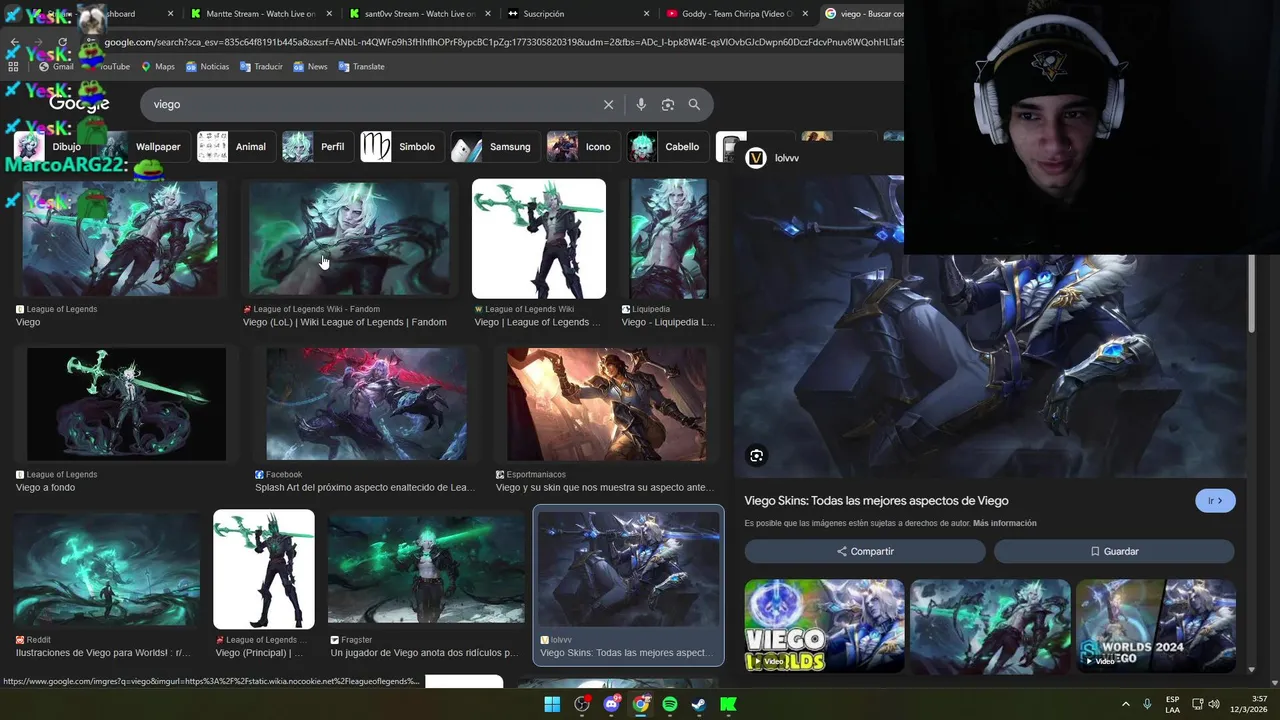Click the Chrome icon in the taskbar
The height and width of the screenshot is (720, 1280).
point(641,704)
